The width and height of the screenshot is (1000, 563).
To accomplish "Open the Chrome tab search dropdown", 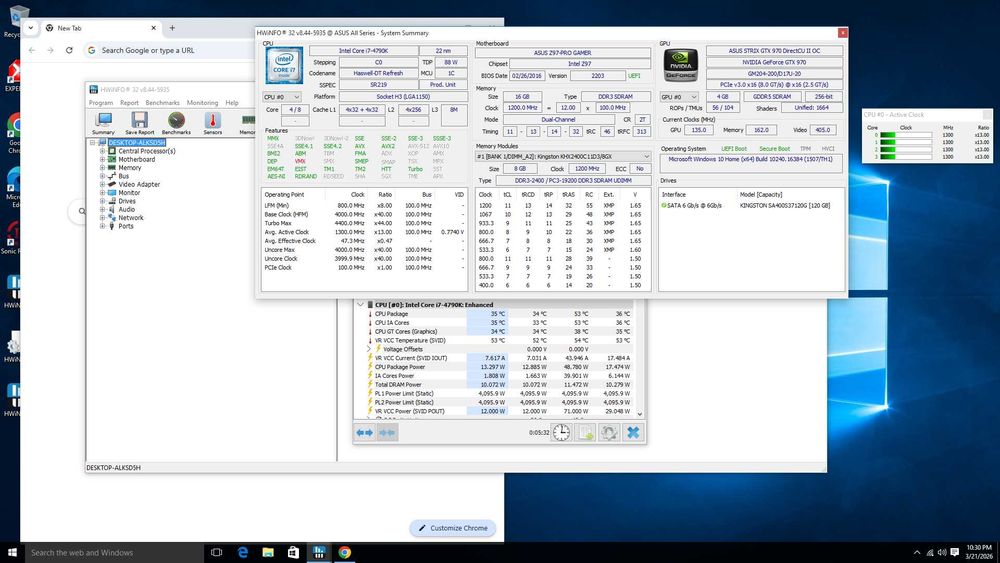I will pyautogui.click(x=31, y=28).
